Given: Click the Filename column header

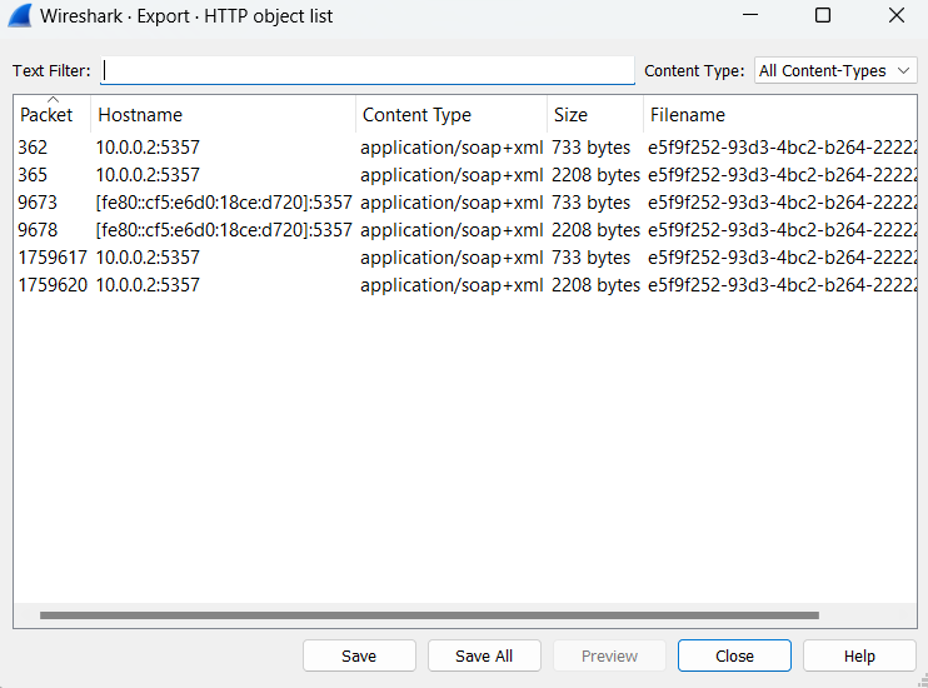Looking at the screenshot, I should pyautogui.click(x=688, y=115).
